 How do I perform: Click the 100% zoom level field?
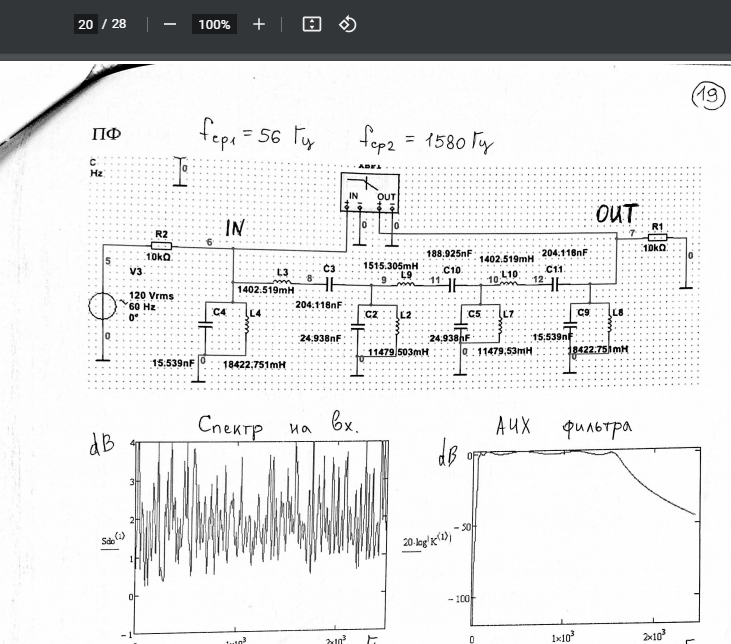(214, 24)
